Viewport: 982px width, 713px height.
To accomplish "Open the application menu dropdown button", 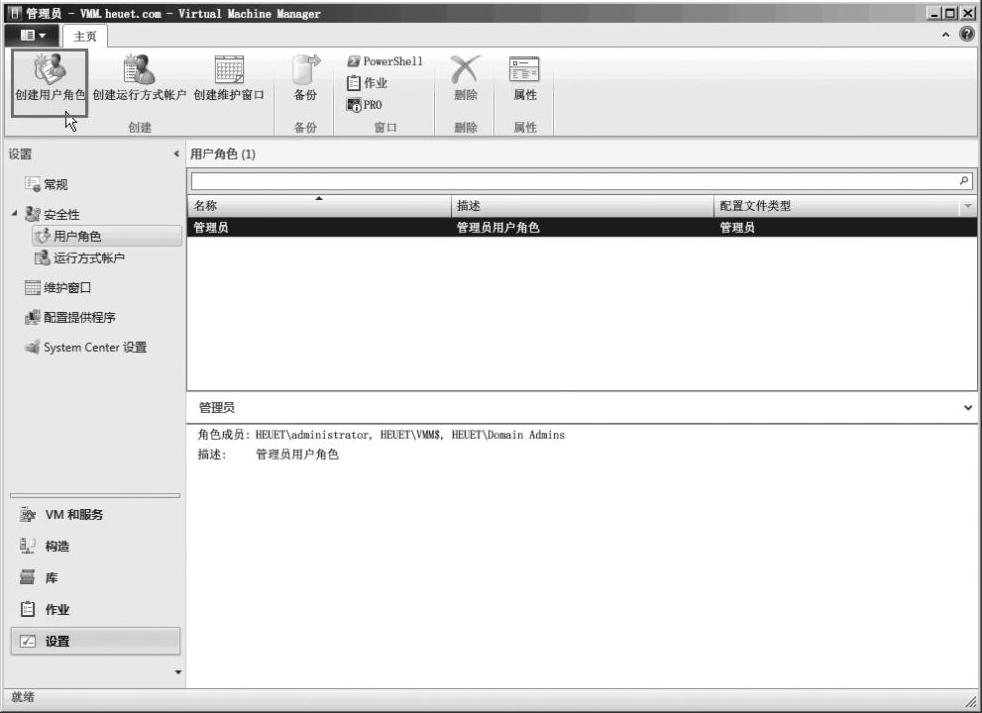I will (33, 35).
